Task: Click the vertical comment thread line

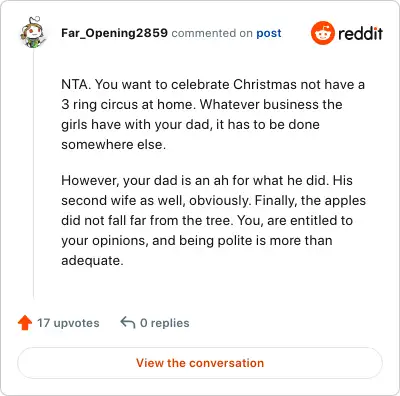Action: (x=33, y=173)
